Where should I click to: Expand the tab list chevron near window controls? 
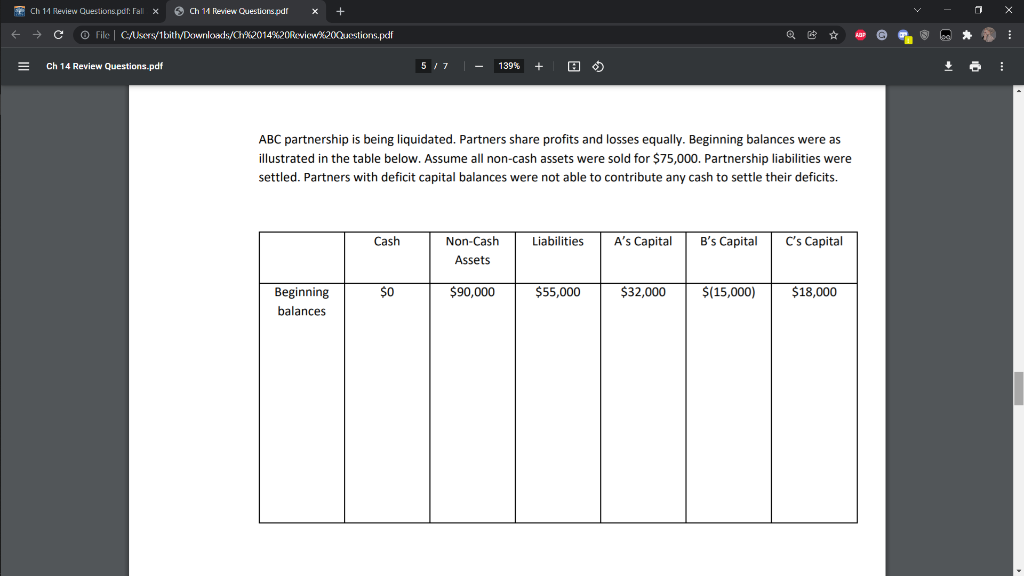click(916, 10)
